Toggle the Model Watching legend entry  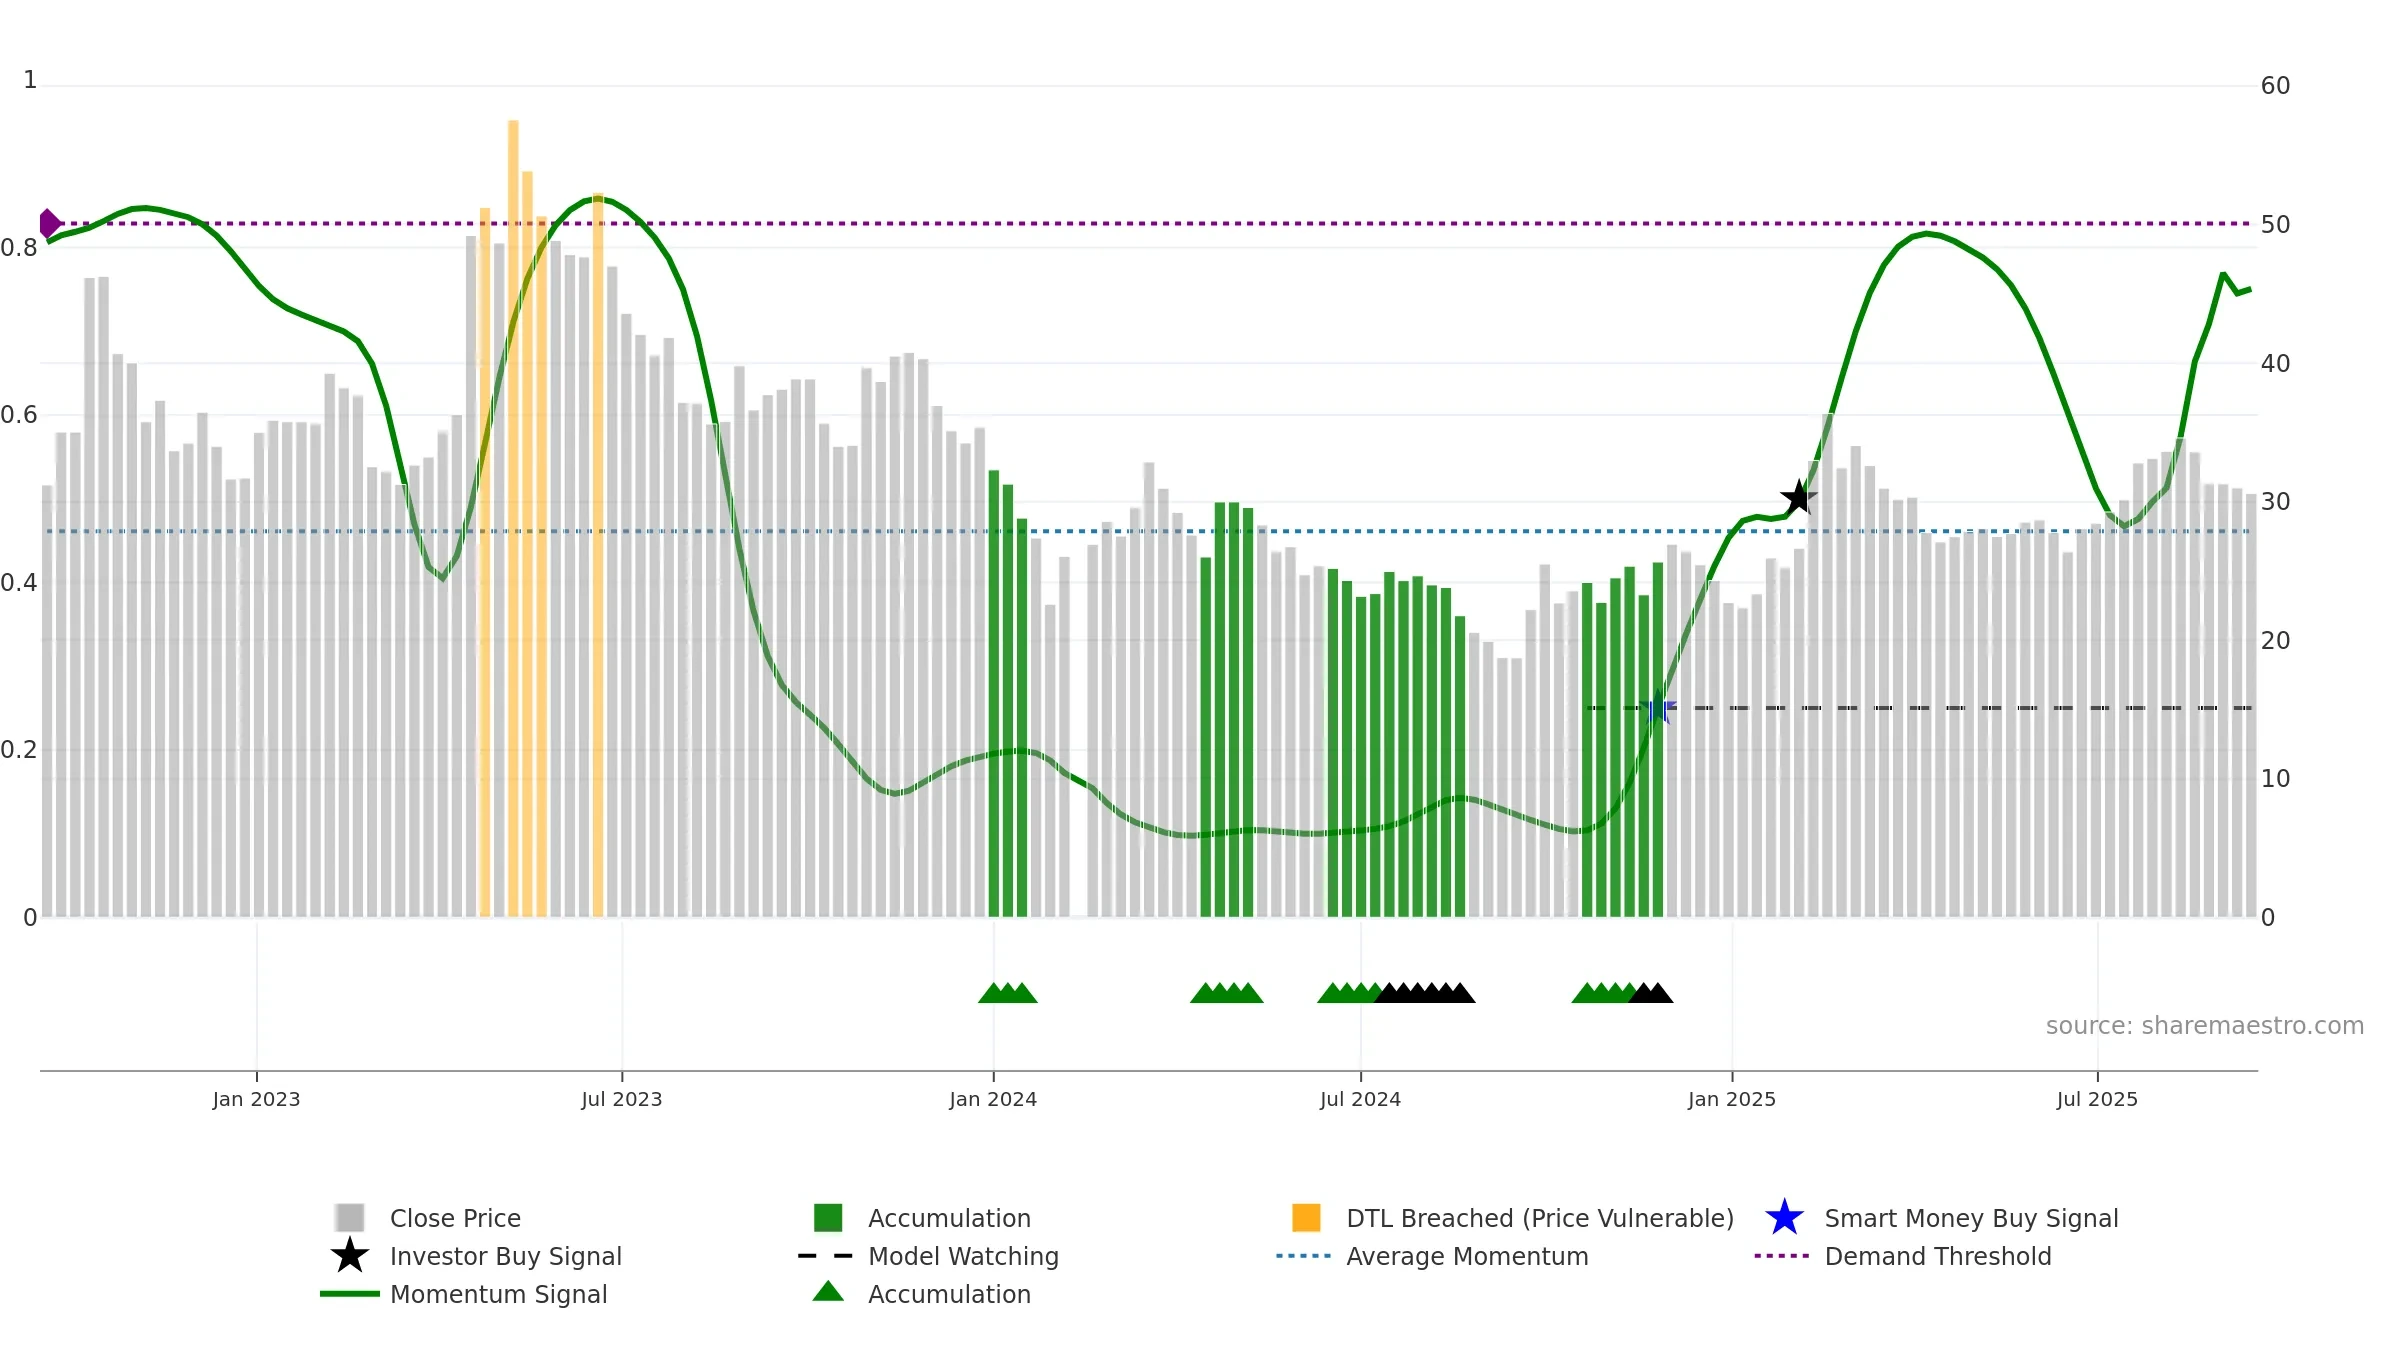click(963, 1256)
